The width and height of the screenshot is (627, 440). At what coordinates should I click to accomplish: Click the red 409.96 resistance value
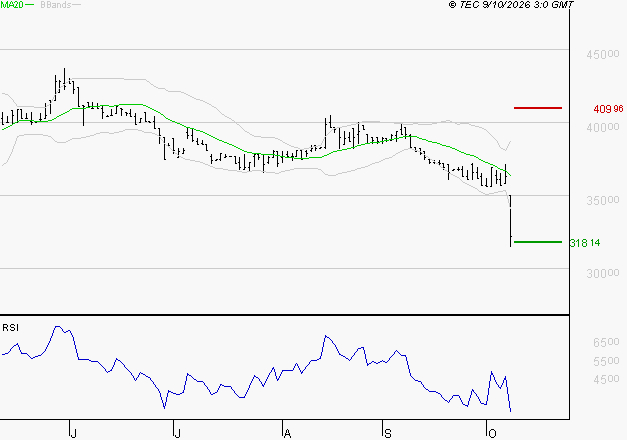tap(608, 109)
